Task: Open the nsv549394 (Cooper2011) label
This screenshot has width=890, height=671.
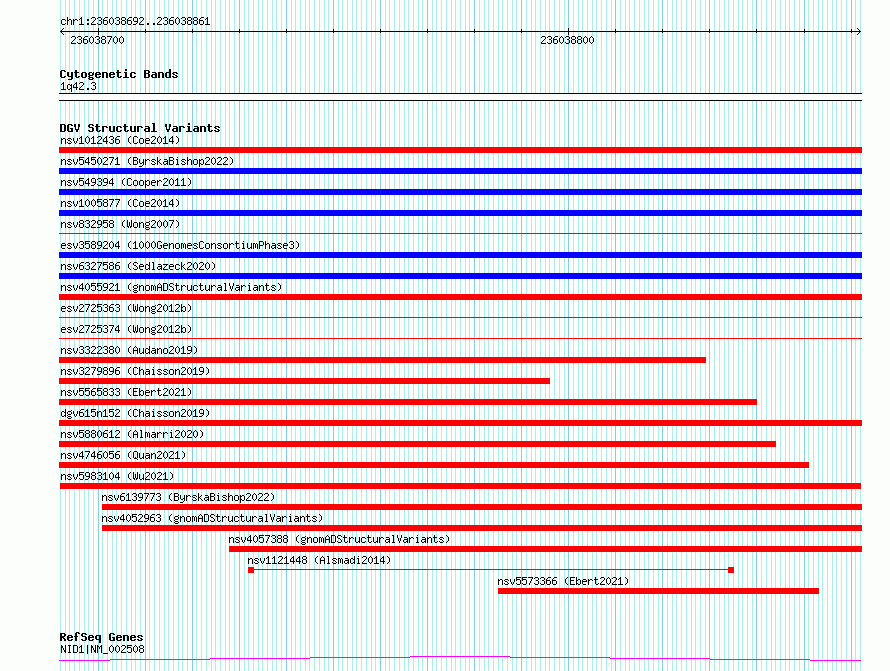Action: pyautogui.click(x=126, y=182)
